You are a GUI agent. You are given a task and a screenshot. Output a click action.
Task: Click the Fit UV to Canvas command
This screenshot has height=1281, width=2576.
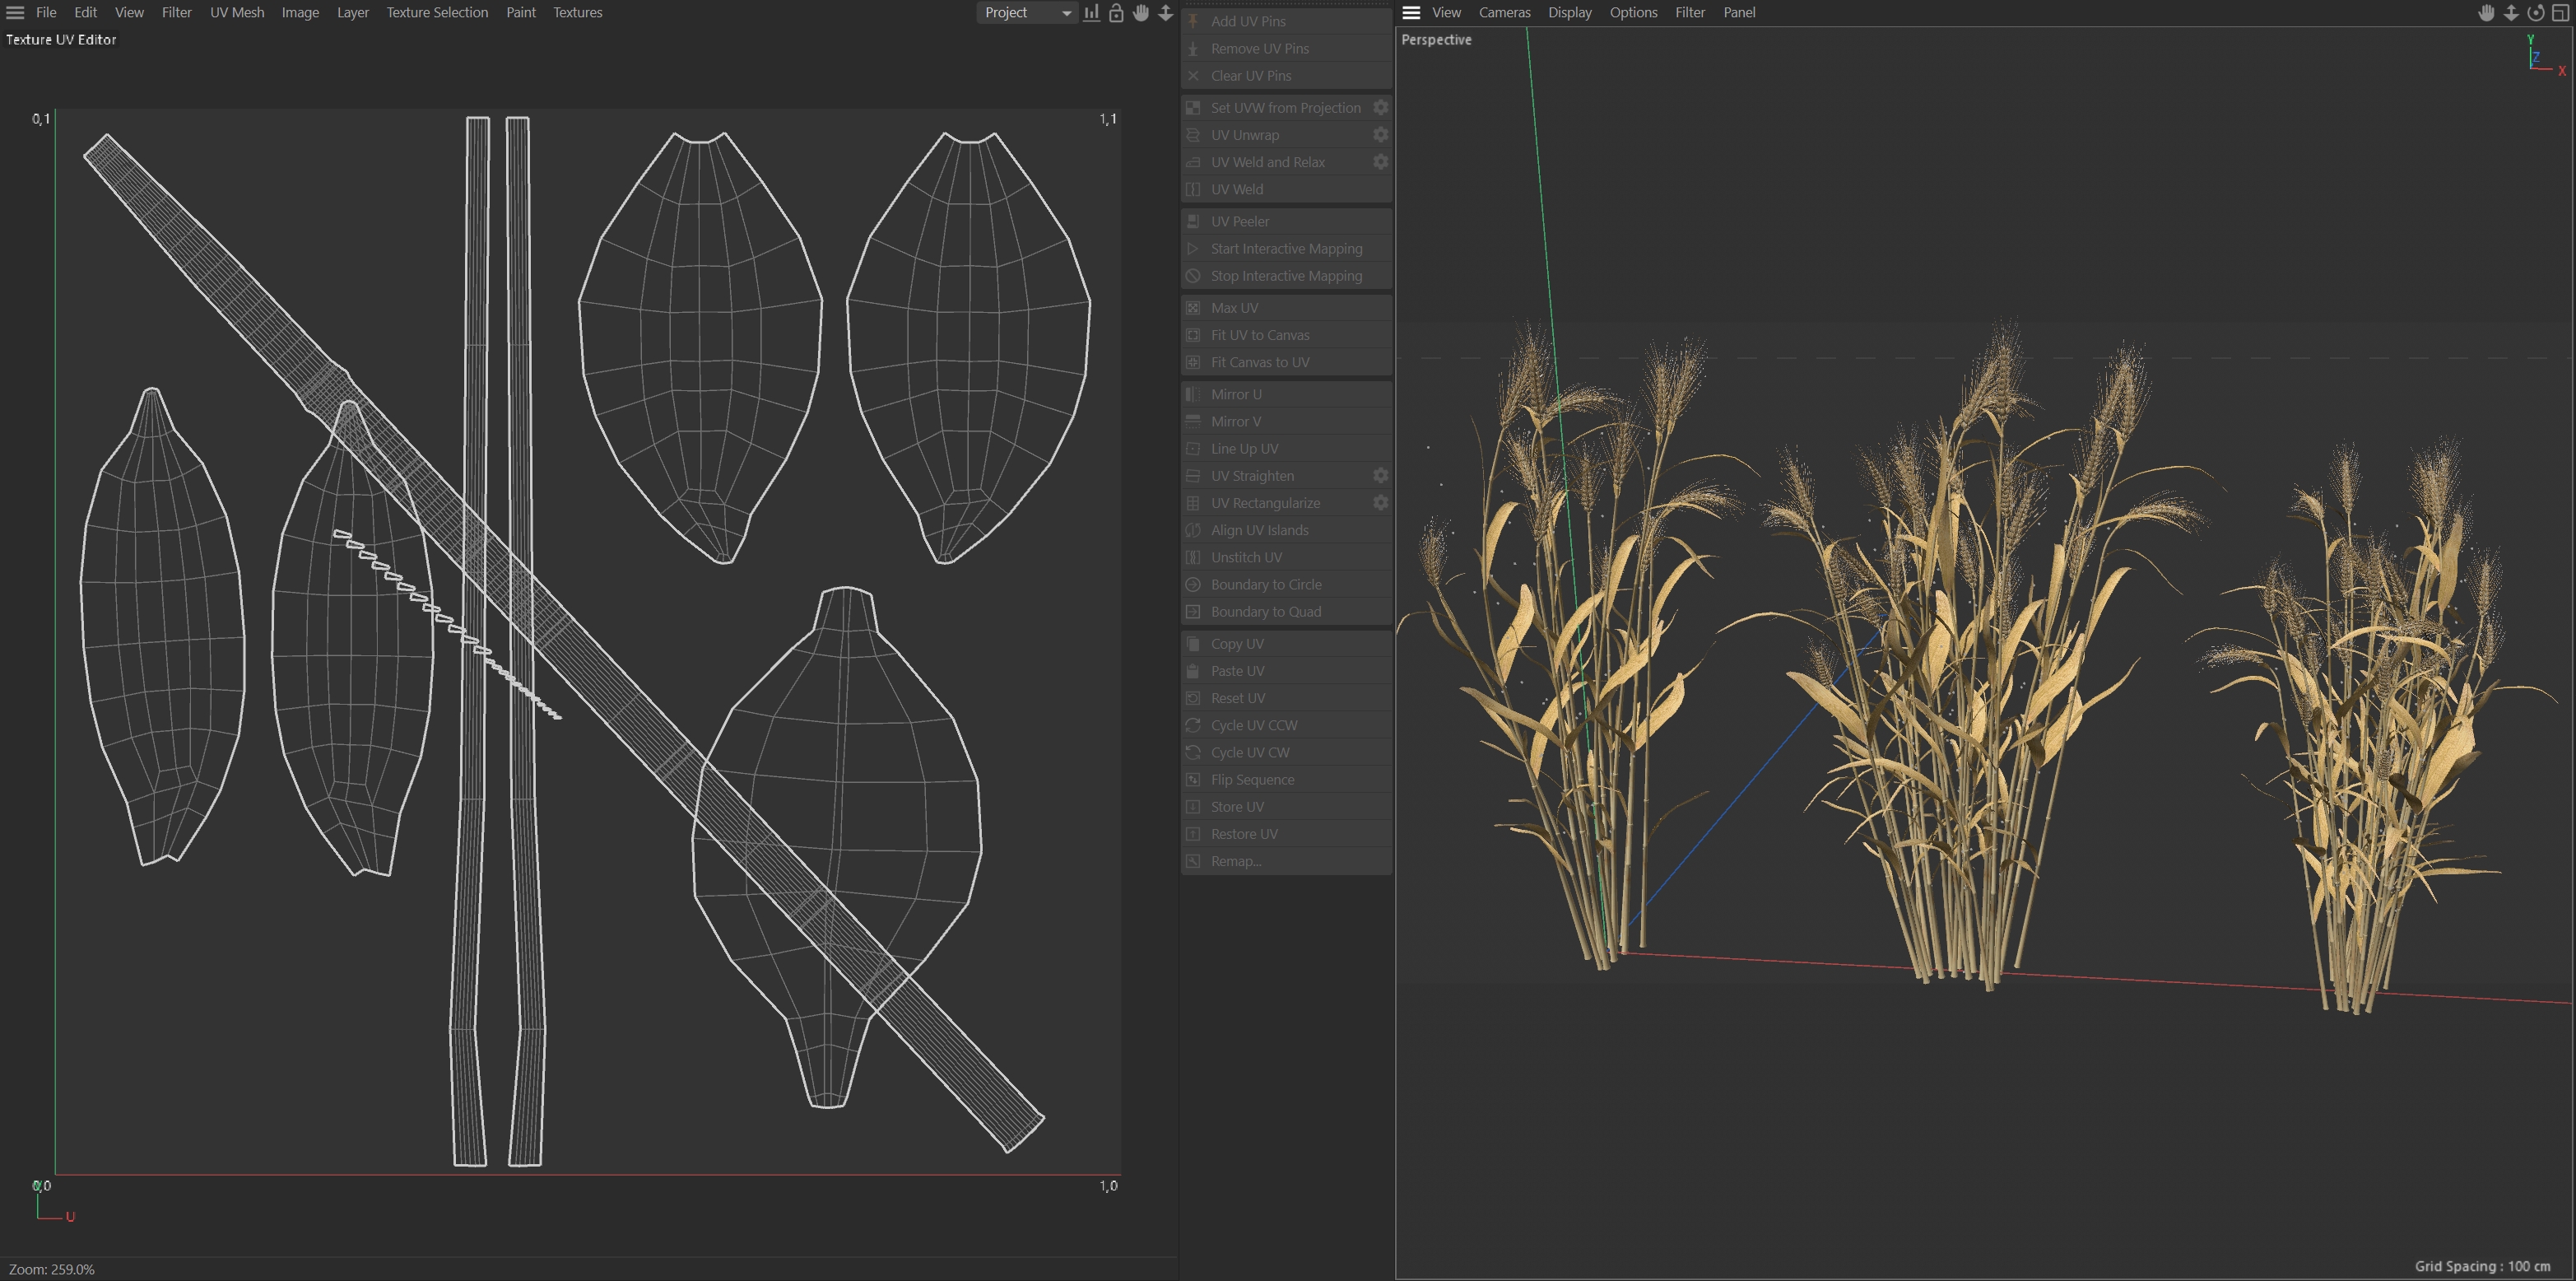pos(1259,335)
